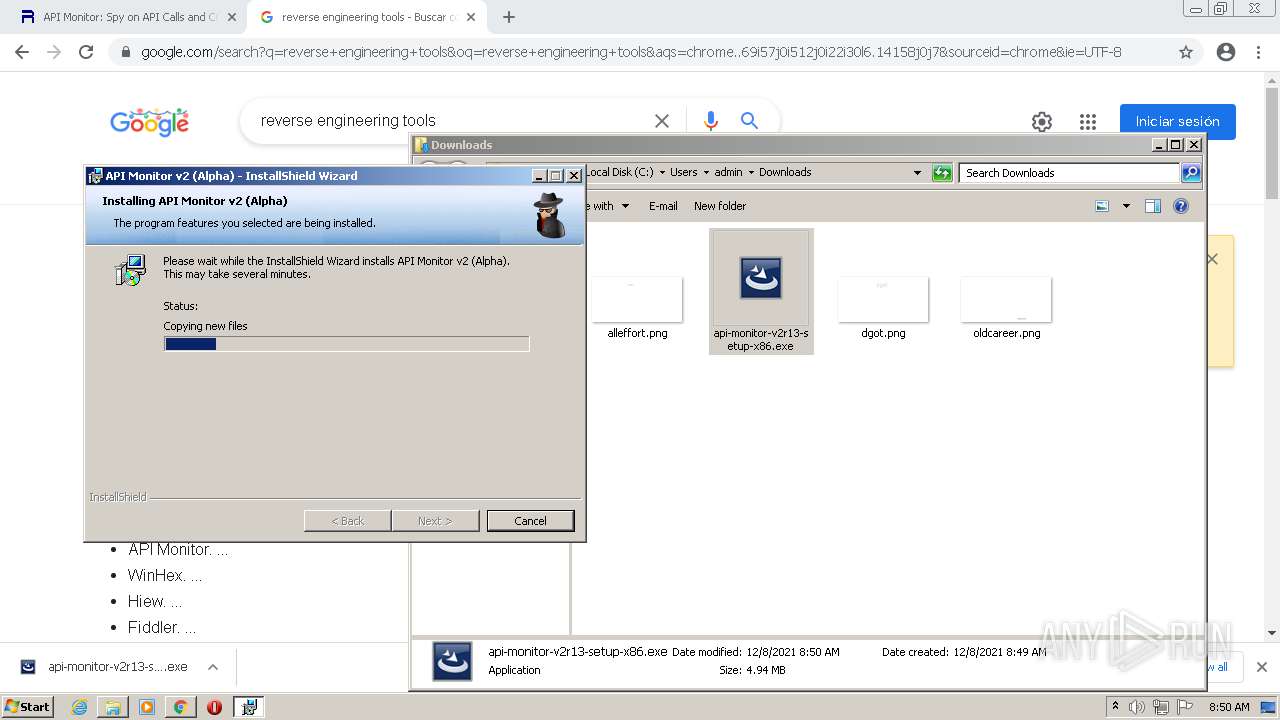Click Iniciar sesión button

[x=1177, y=122]
